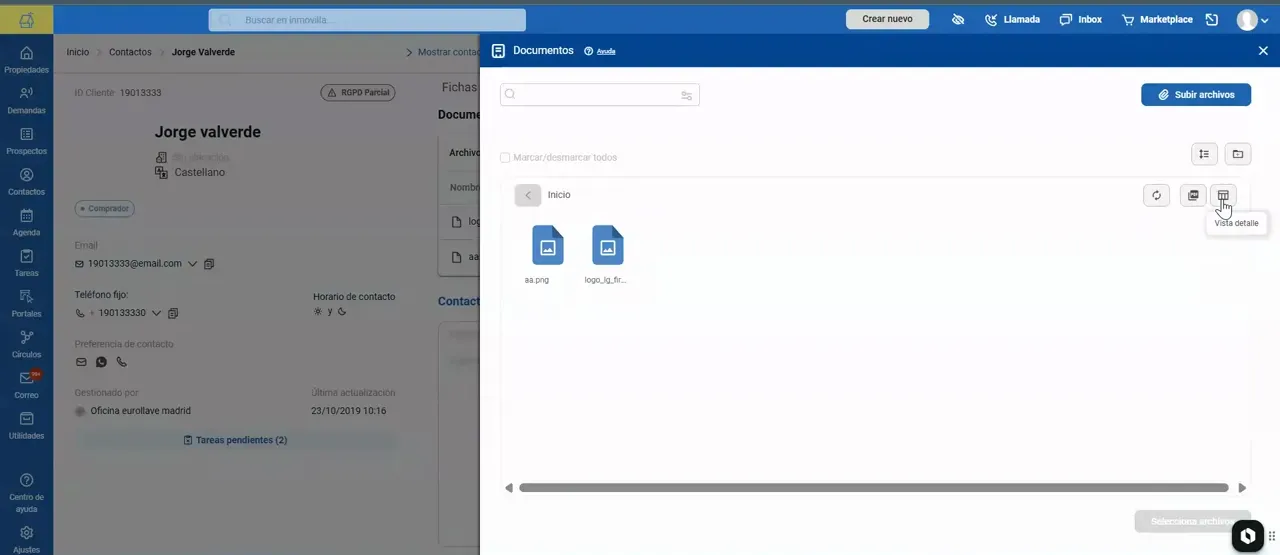Open Centro de ayuda
This screenshot has width=1280, height=555.
[26, 493]
